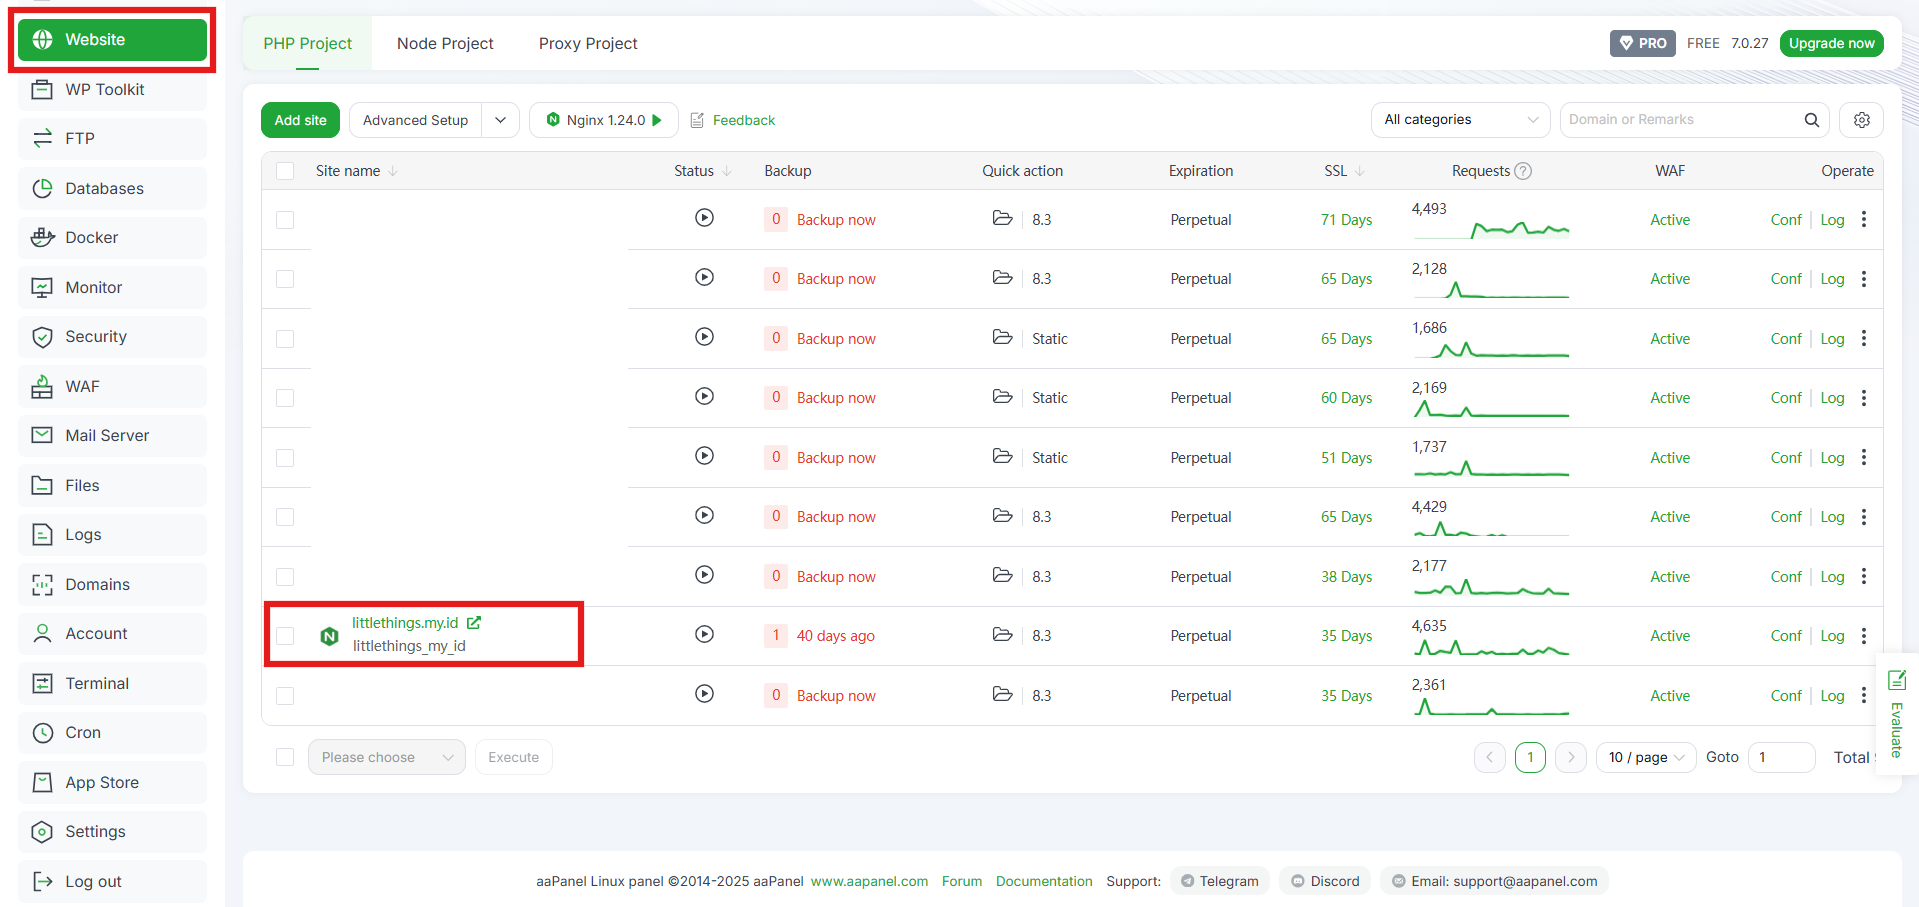Toggle running status for the littlethings.my.id site

click(704, 634)
